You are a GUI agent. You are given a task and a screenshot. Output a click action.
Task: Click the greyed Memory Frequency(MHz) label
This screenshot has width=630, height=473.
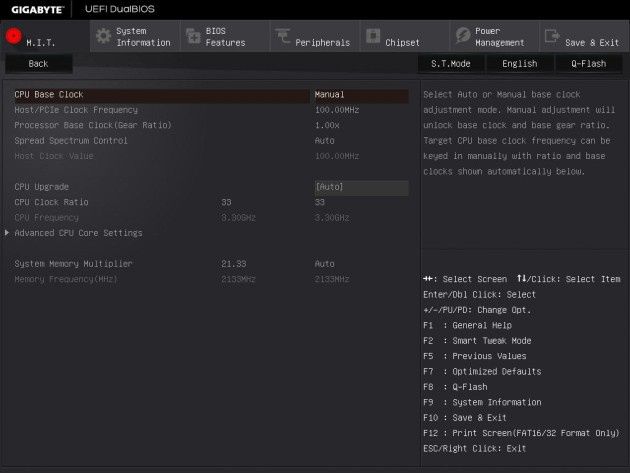(66, 279)
